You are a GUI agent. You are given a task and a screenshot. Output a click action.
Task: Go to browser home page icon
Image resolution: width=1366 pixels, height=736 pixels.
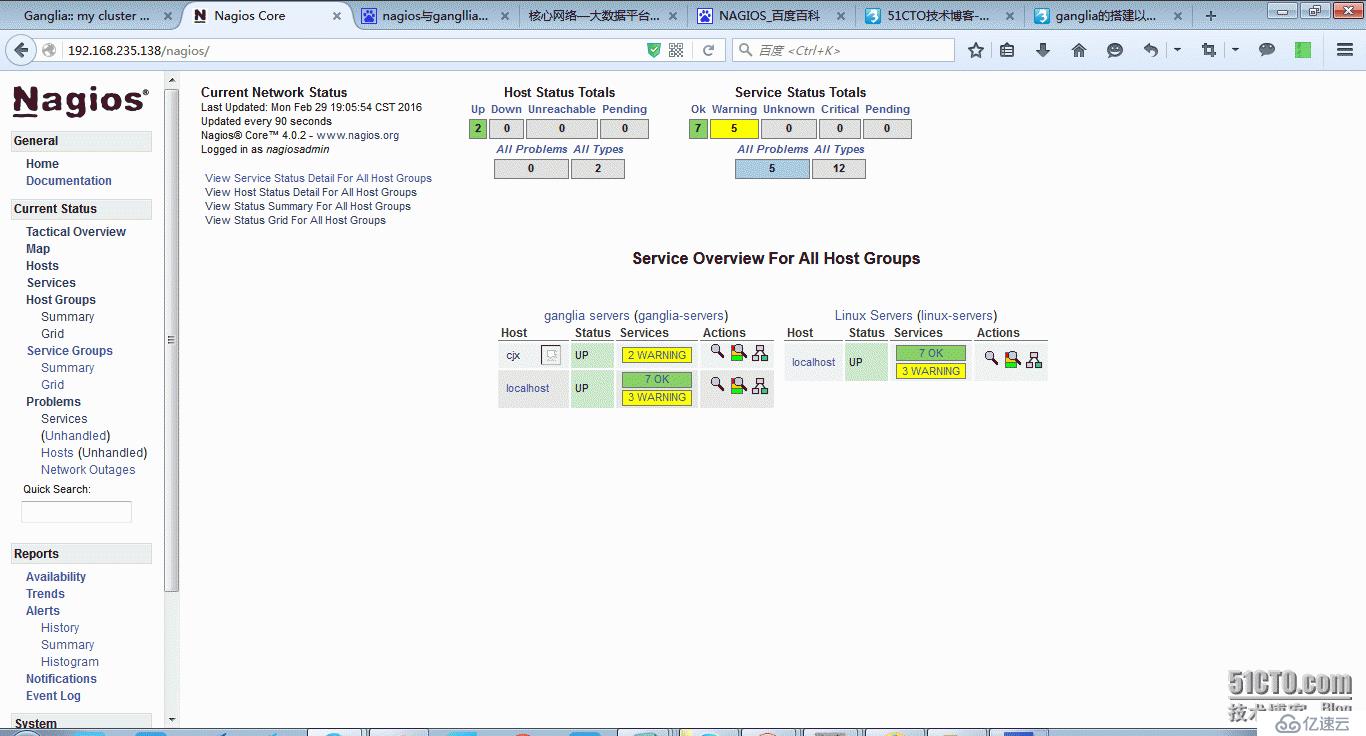(x=1079, y=50)
